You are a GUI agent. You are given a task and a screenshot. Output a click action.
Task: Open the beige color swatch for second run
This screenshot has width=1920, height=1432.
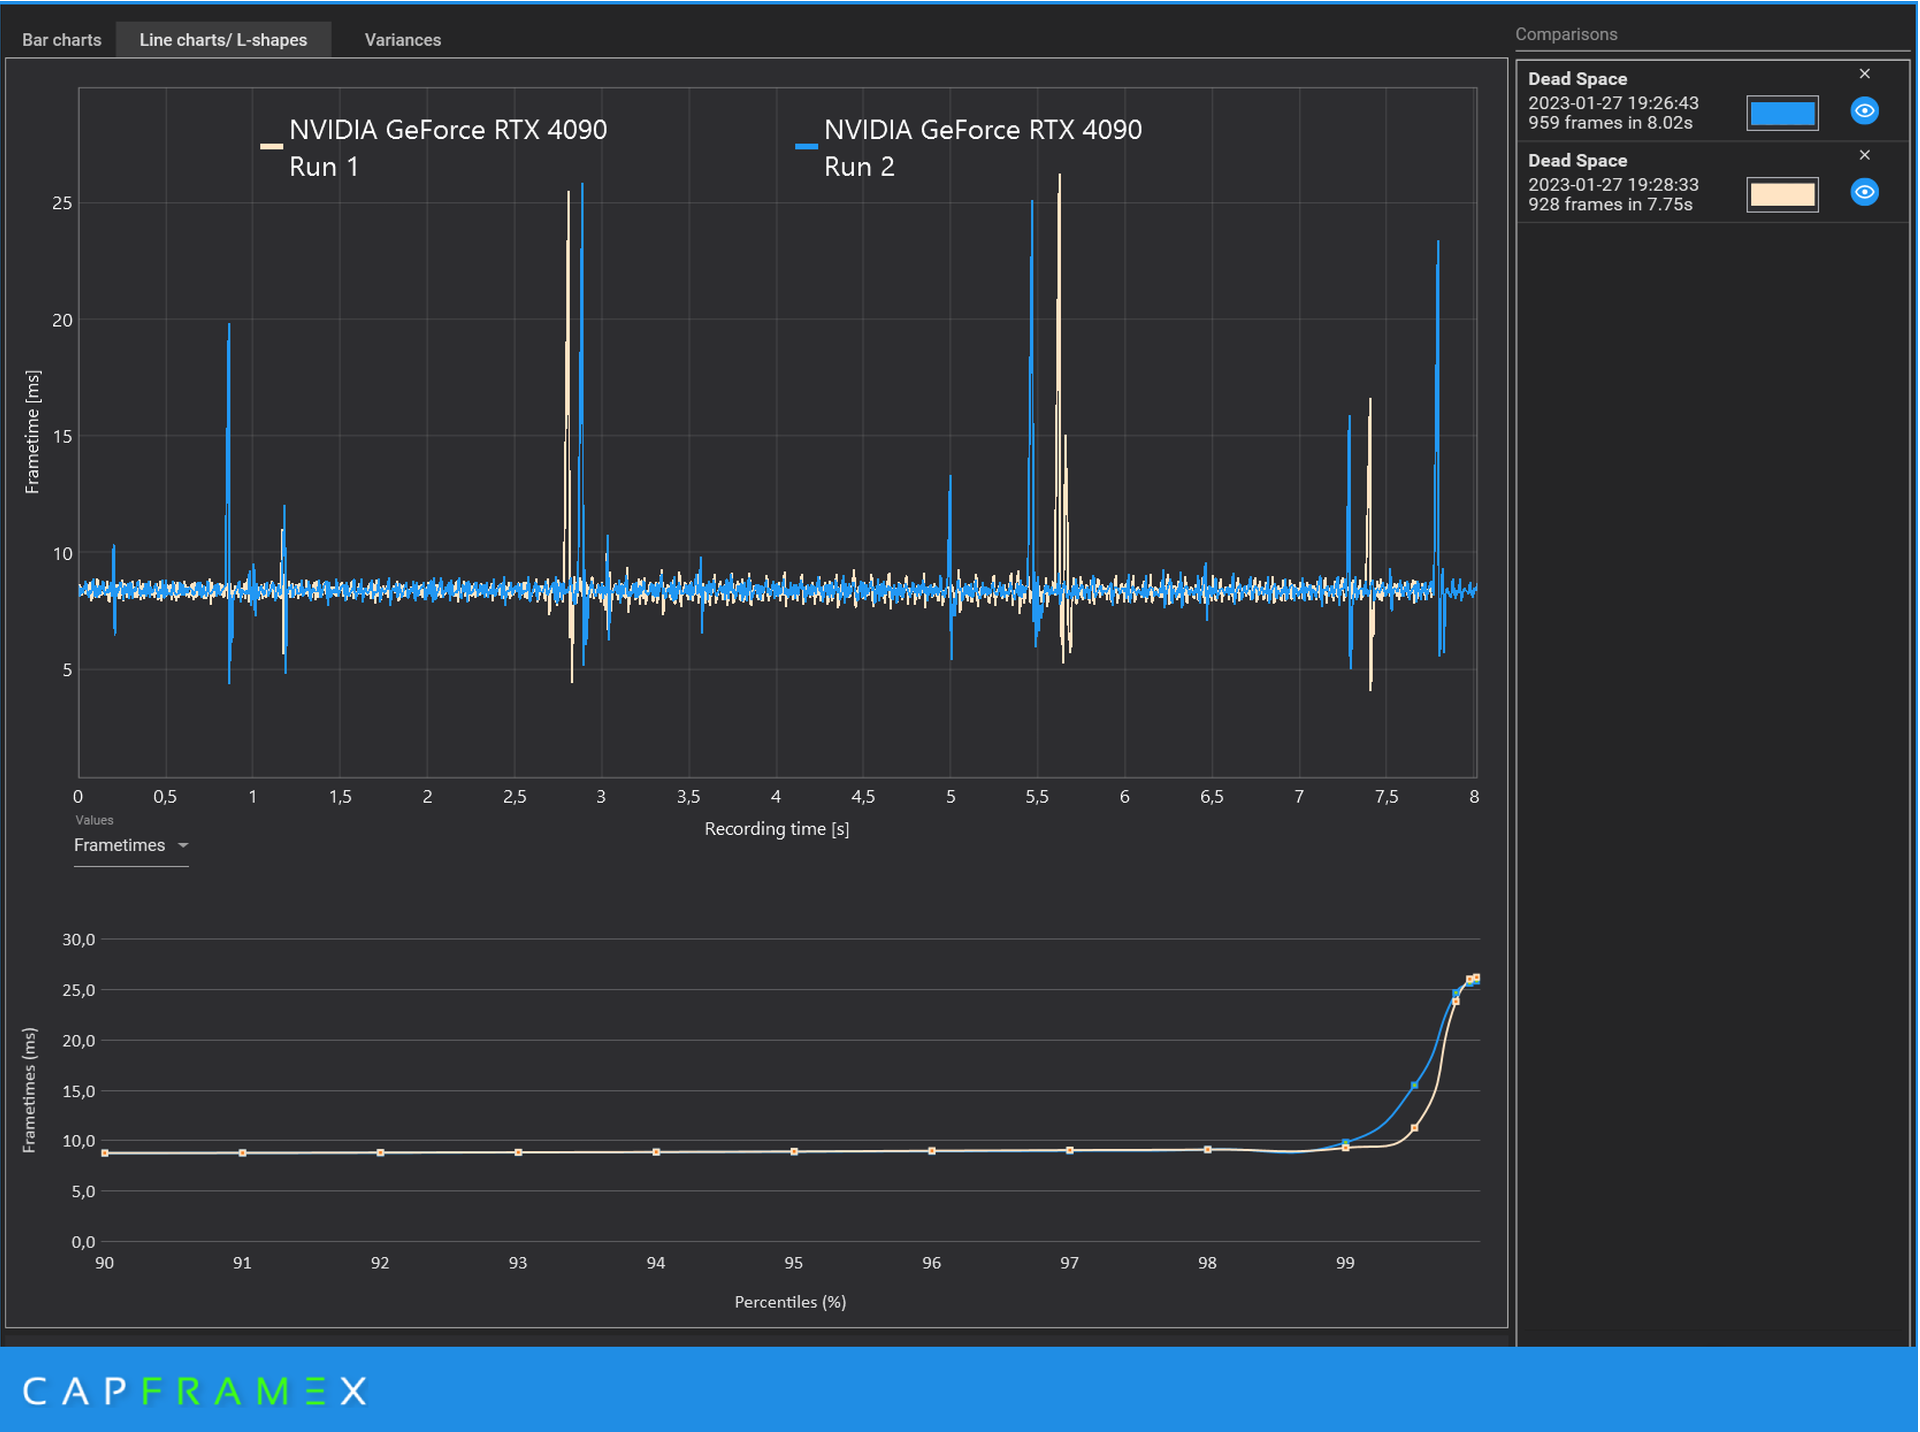1782,194
